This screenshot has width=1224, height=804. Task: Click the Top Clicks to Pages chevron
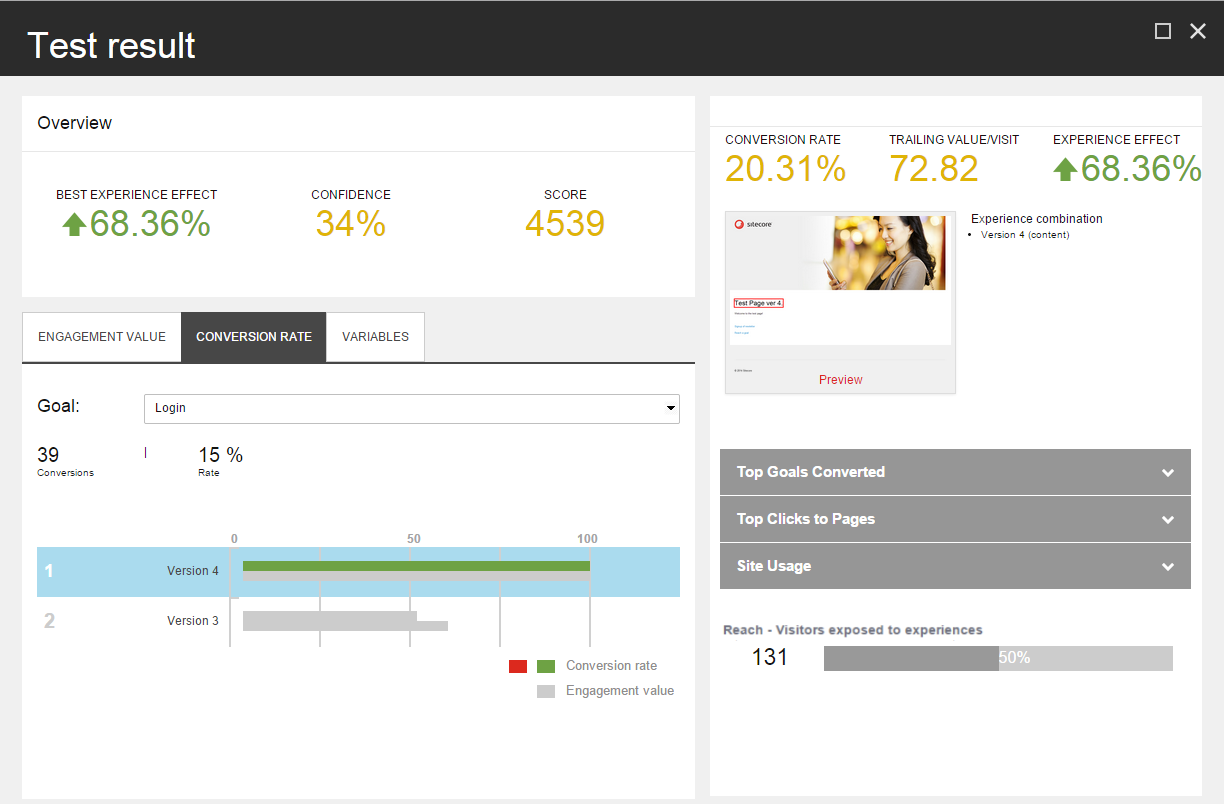(x=1168, y=520)
